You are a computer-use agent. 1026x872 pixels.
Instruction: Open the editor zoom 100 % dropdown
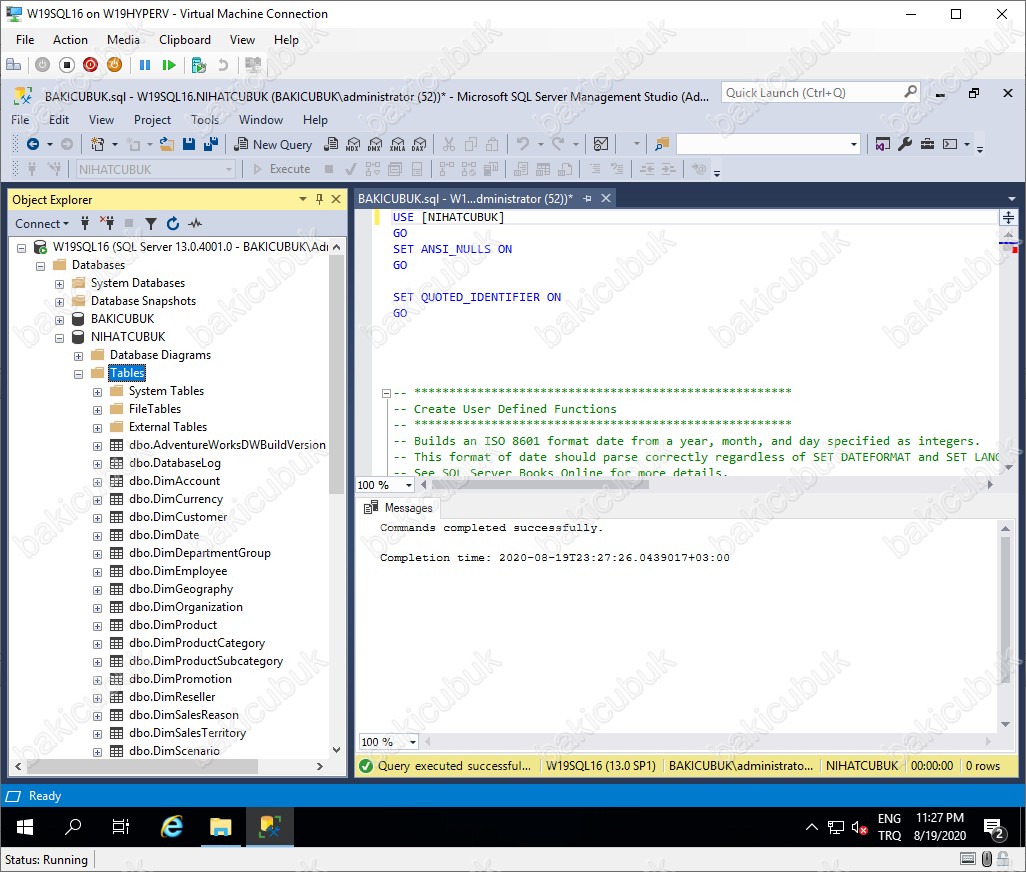pos(409,485)
